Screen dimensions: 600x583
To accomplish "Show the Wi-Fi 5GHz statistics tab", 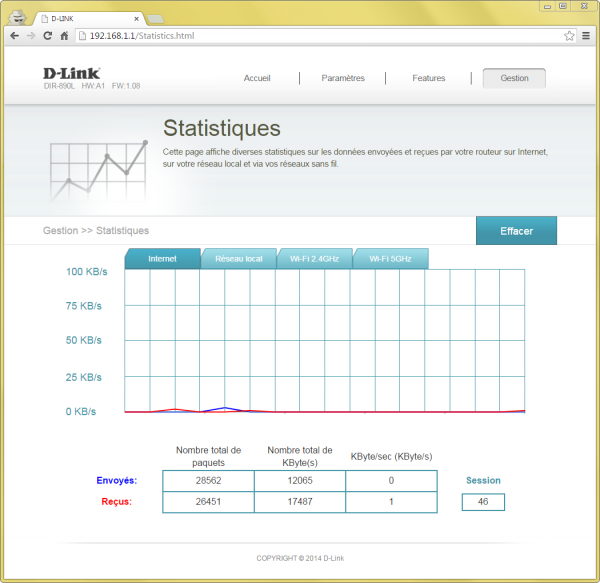I will (390, 259).
